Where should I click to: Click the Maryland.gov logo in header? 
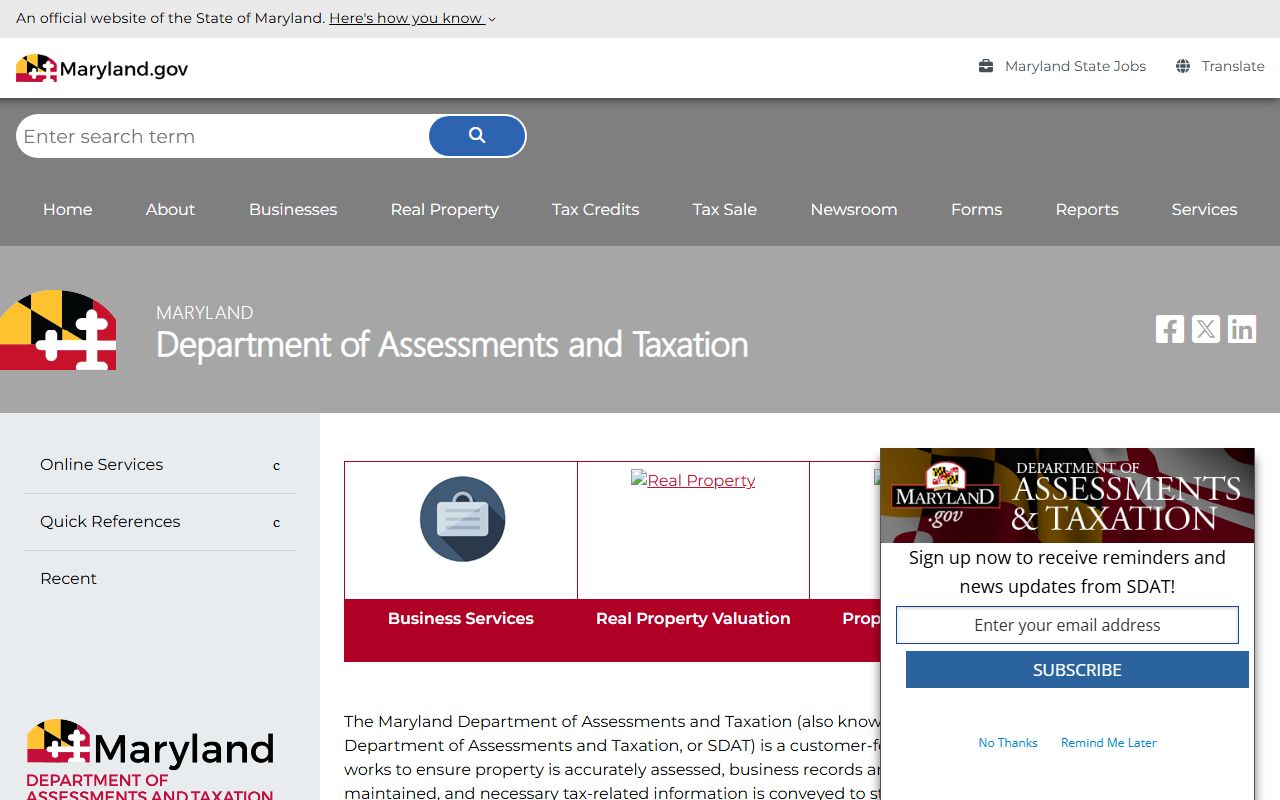click(x=102, y=68)
